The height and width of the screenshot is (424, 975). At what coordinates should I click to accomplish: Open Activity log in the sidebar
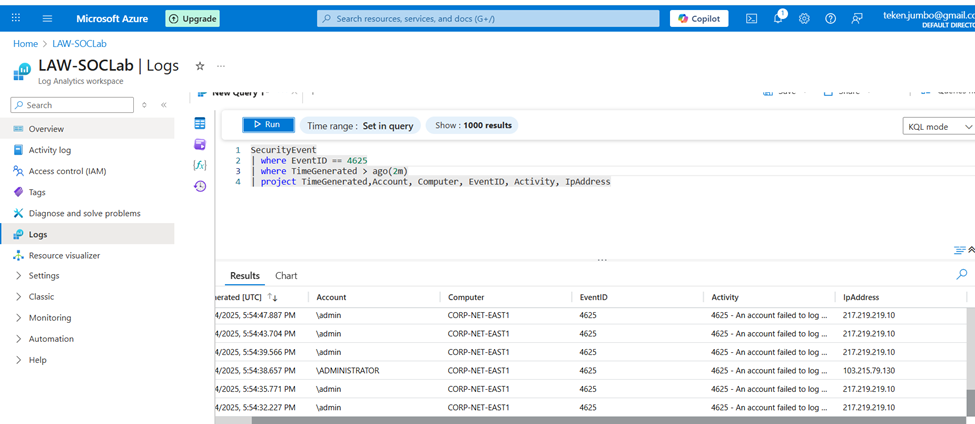87,150
